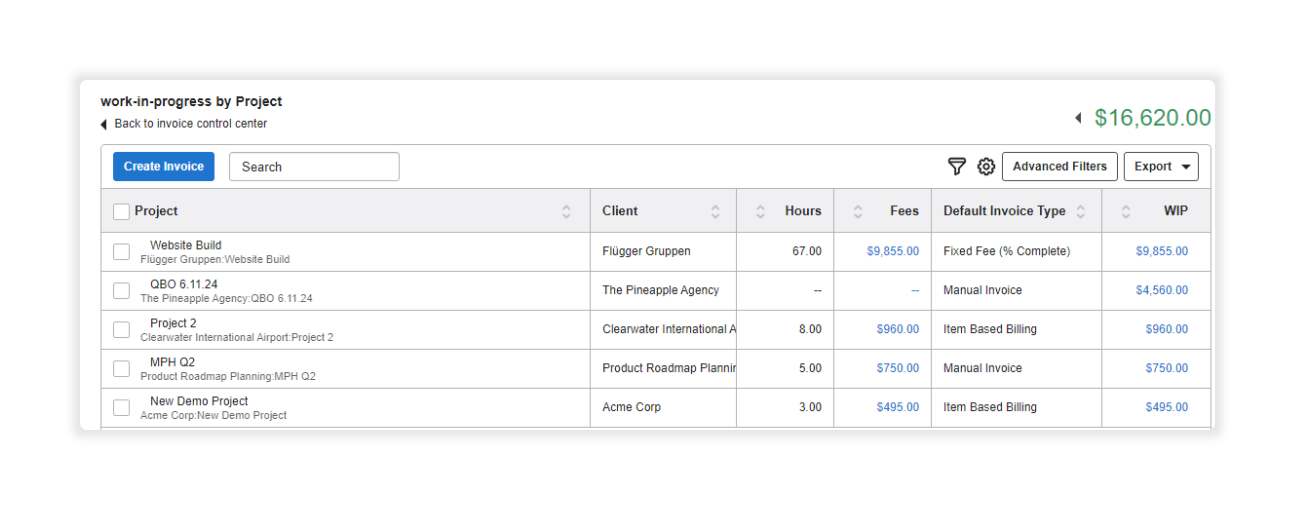
Task: Select the Project 2 row checkbox
Action: 121,330
